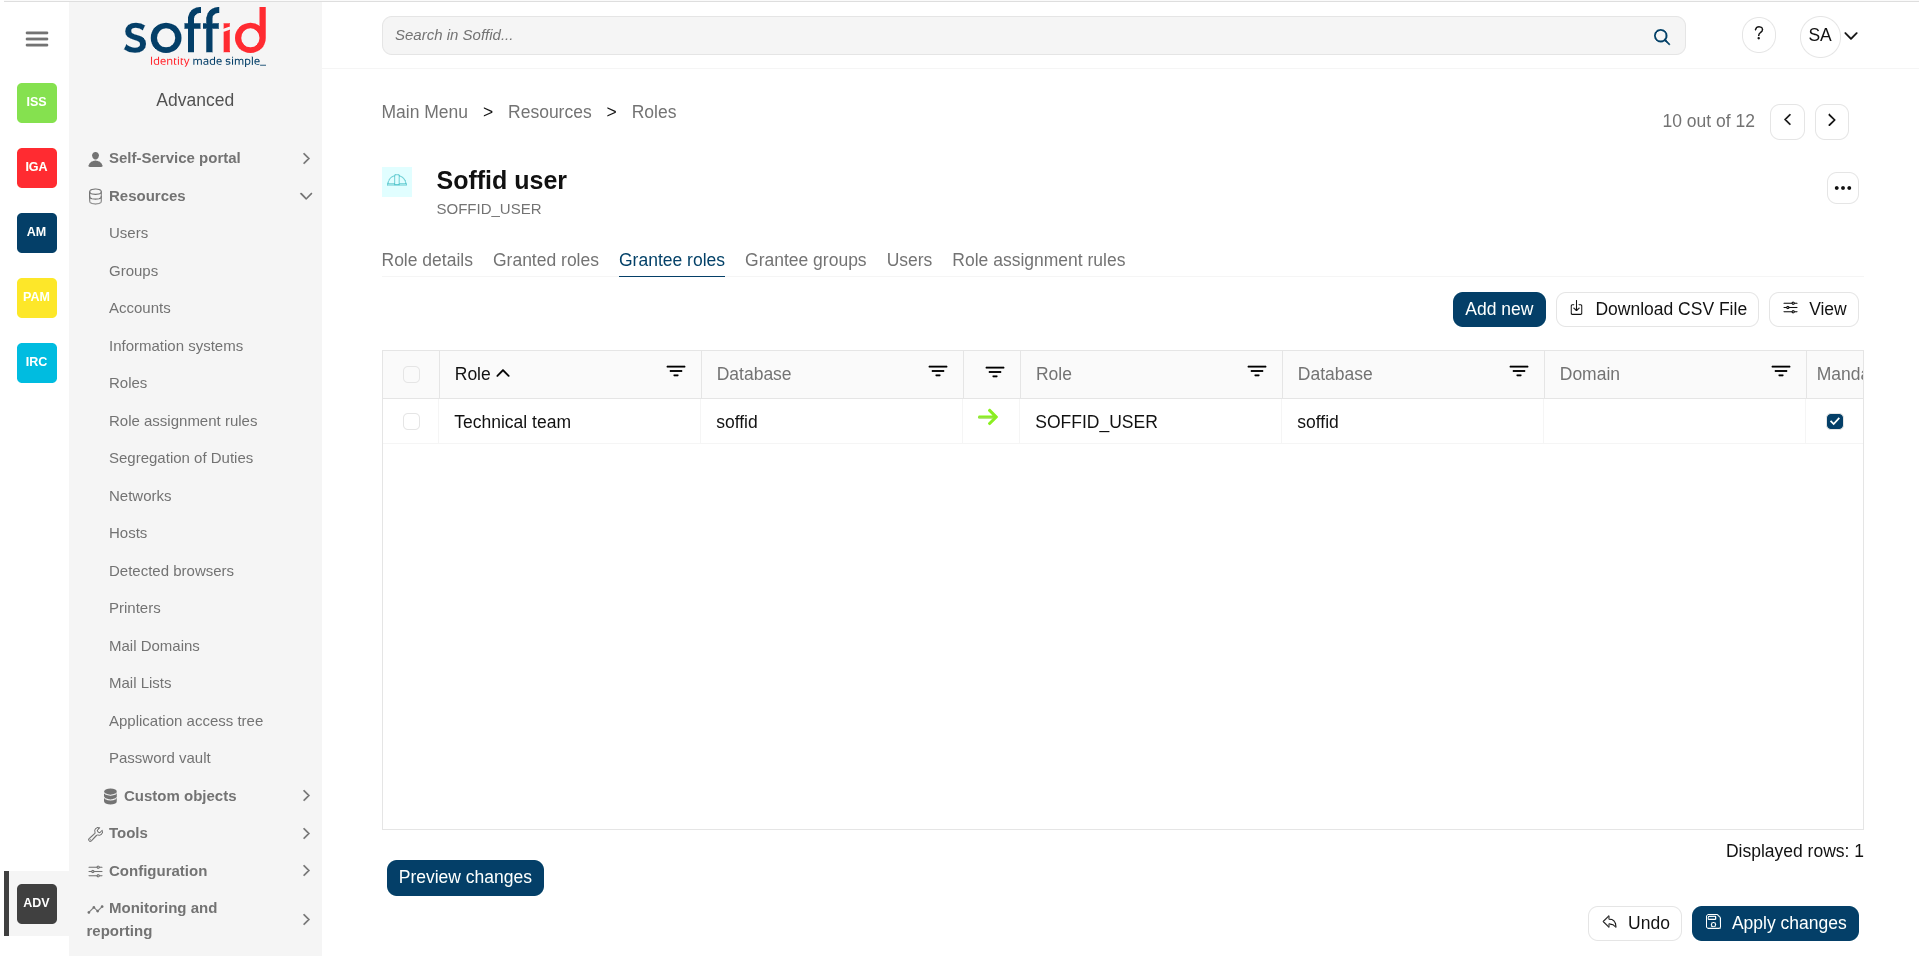Open Networks in the sidebar

140,496
